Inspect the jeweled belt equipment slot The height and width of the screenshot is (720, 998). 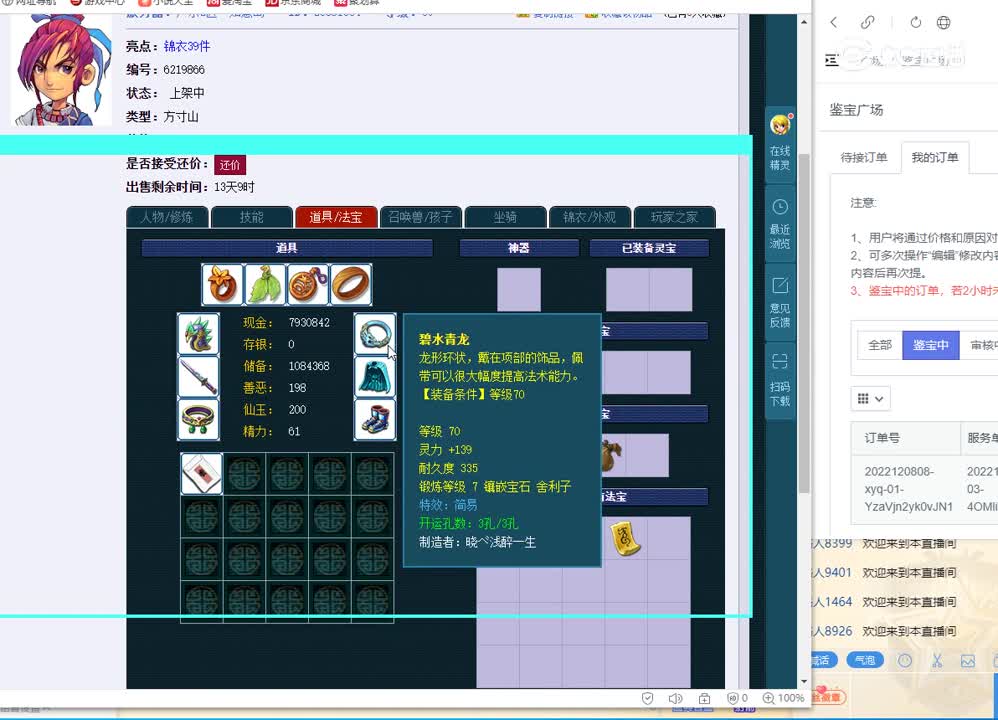point(199,420)
